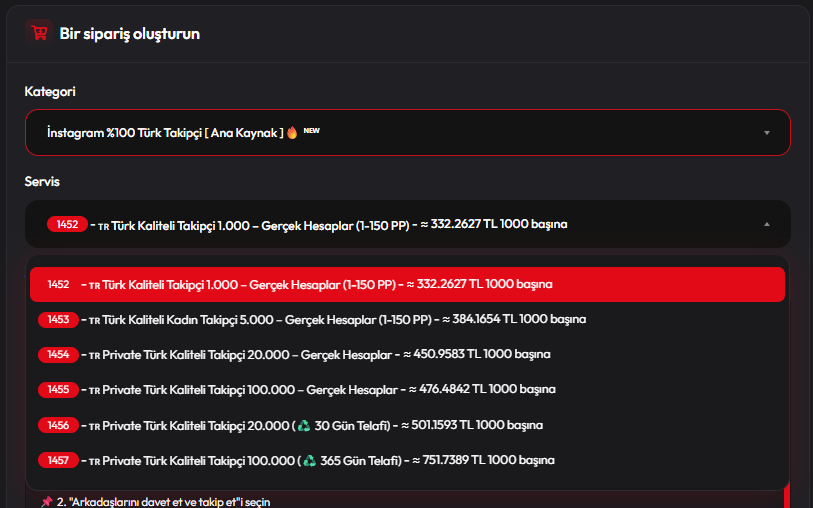Click the selected Servis combo box
Image resolution: width=813 pixels, height=508 pixels.
400,224
